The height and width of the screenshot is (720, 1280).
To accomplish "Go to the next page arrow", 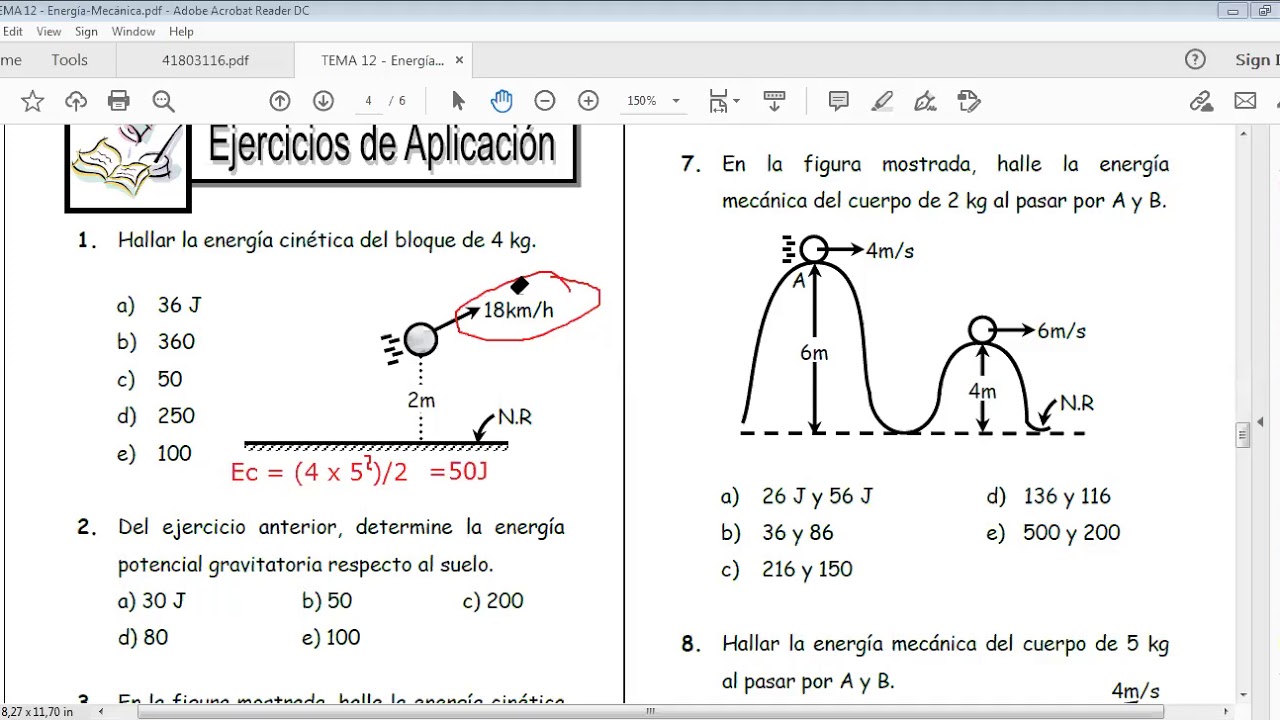I will [x=323, y=101].
